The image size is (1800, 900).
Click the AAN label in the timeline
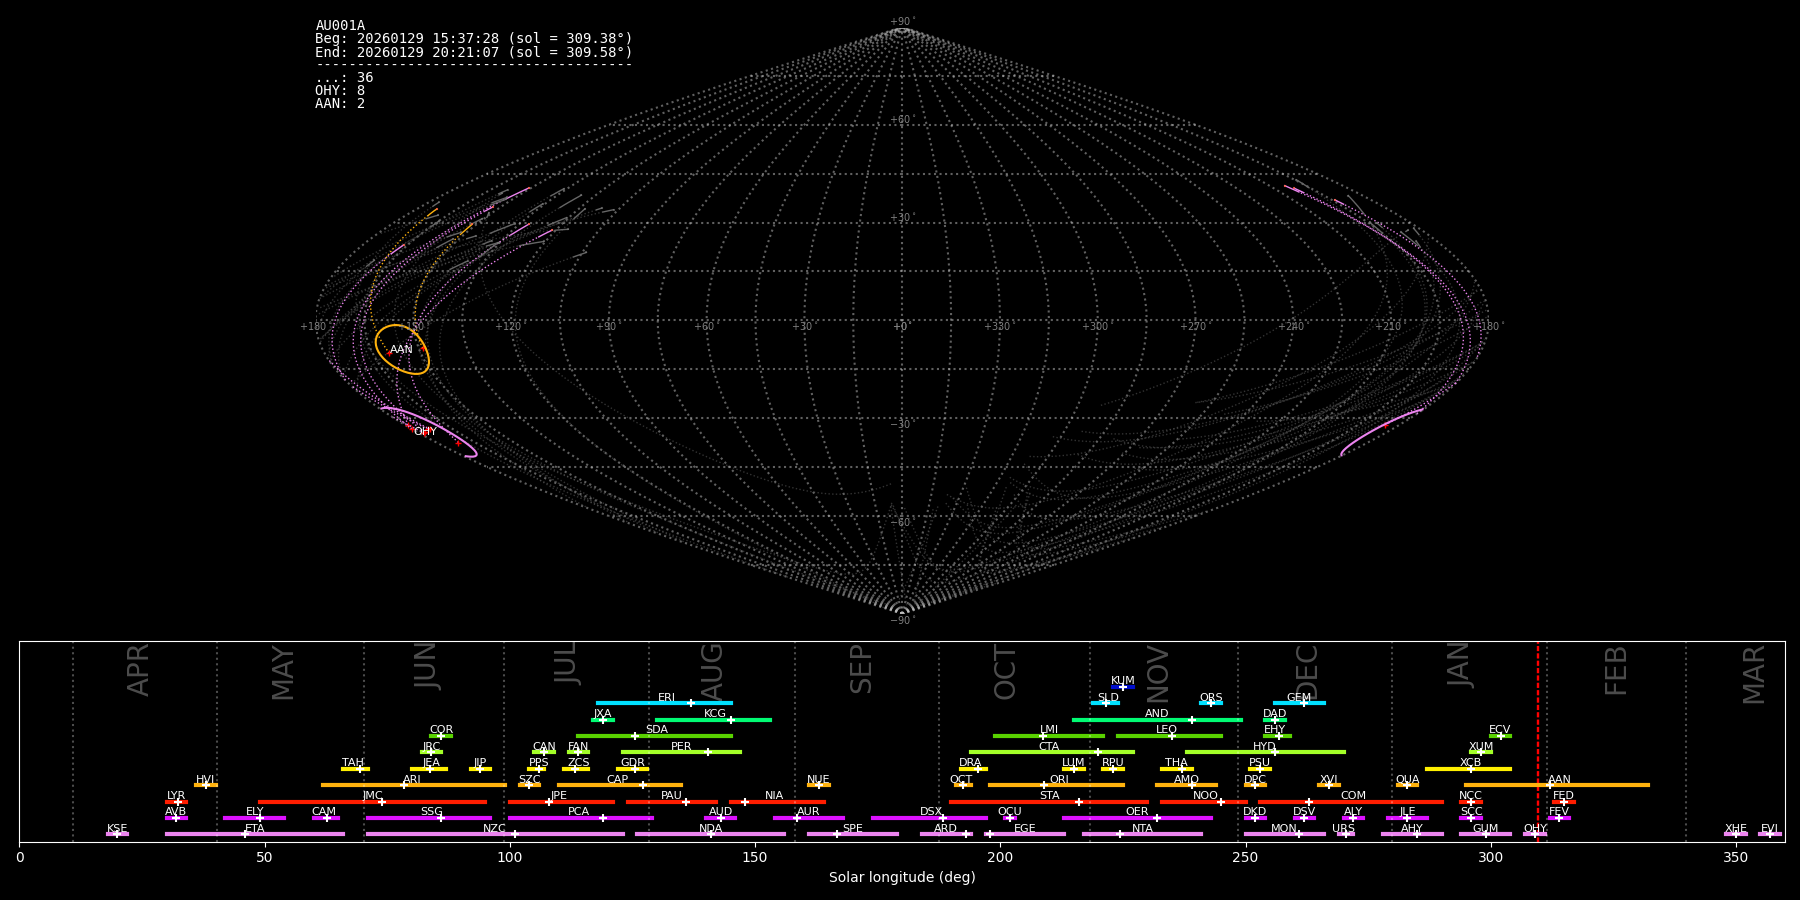1559,780
